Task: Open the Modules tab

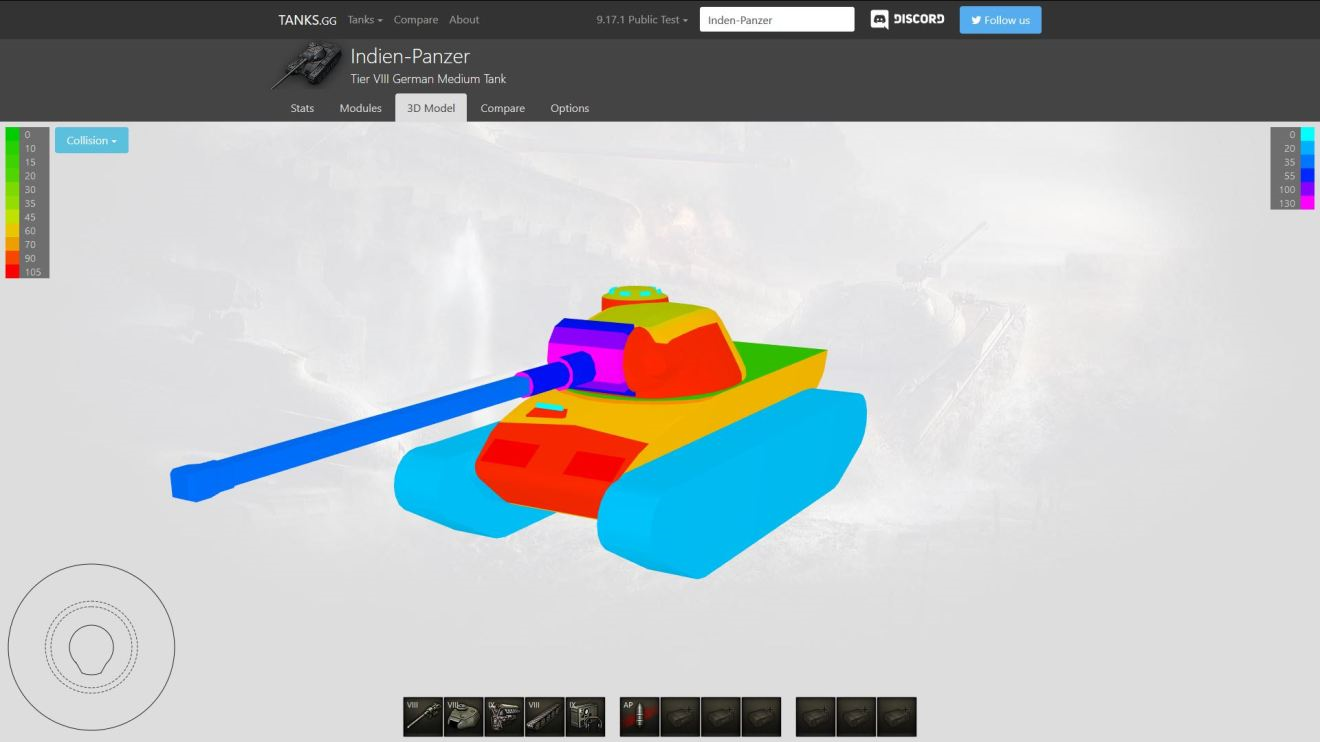Action: coord(360,108)
